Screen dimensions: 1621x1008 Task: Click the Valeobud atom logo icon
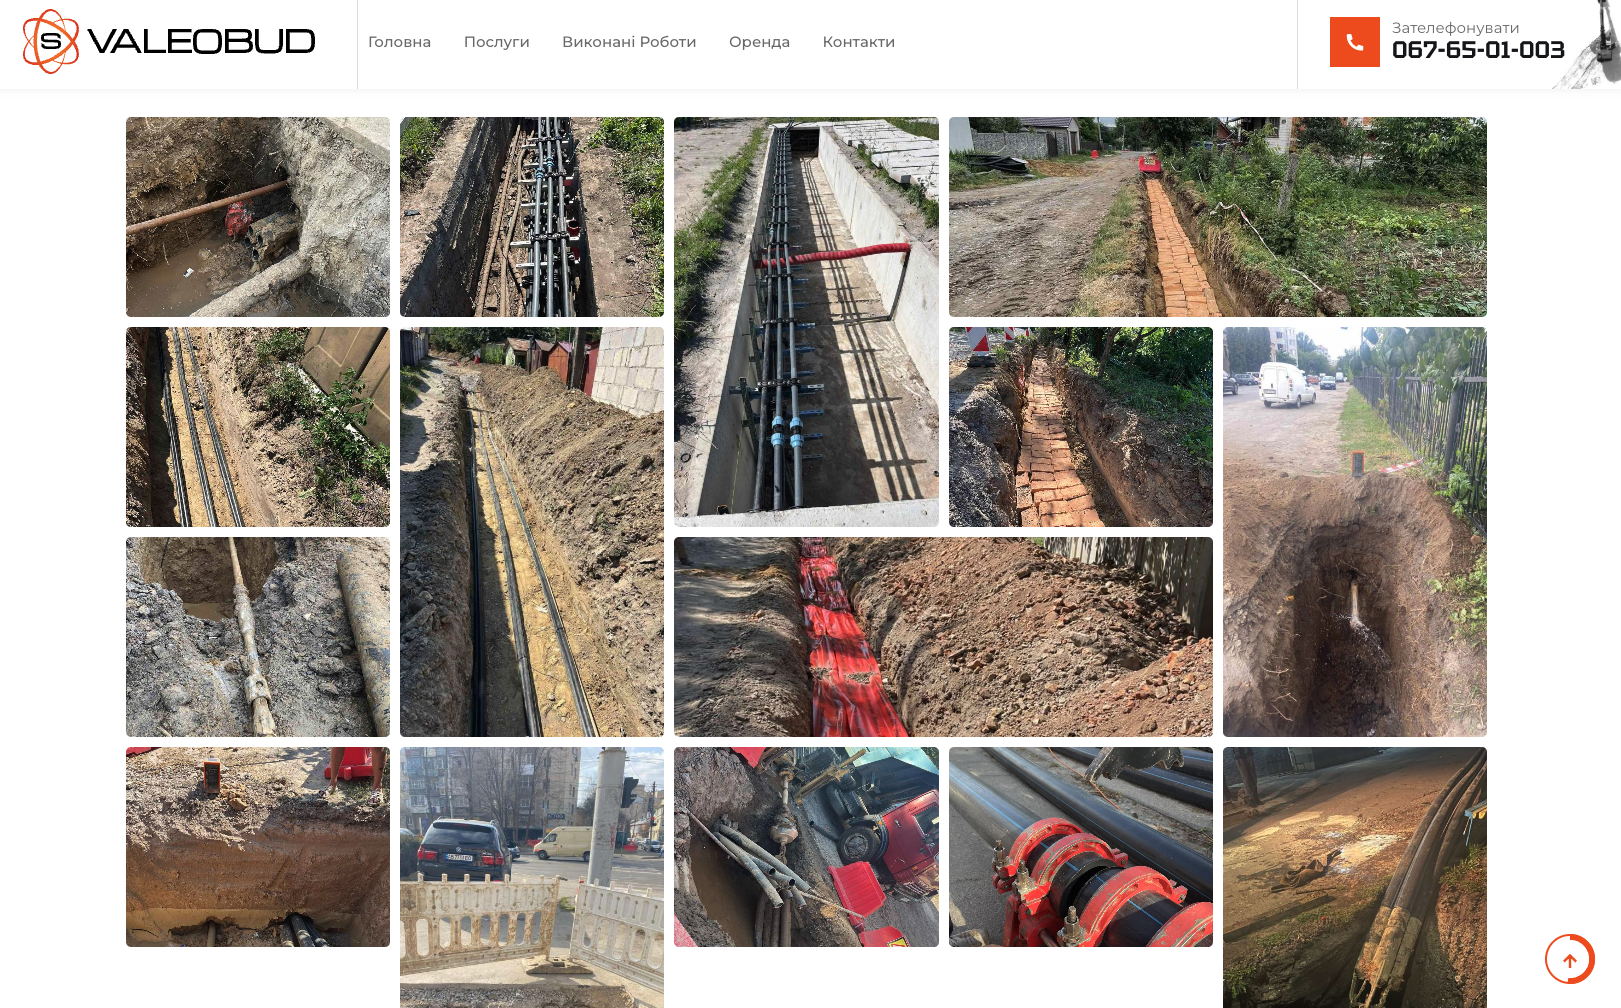(51, 42)
